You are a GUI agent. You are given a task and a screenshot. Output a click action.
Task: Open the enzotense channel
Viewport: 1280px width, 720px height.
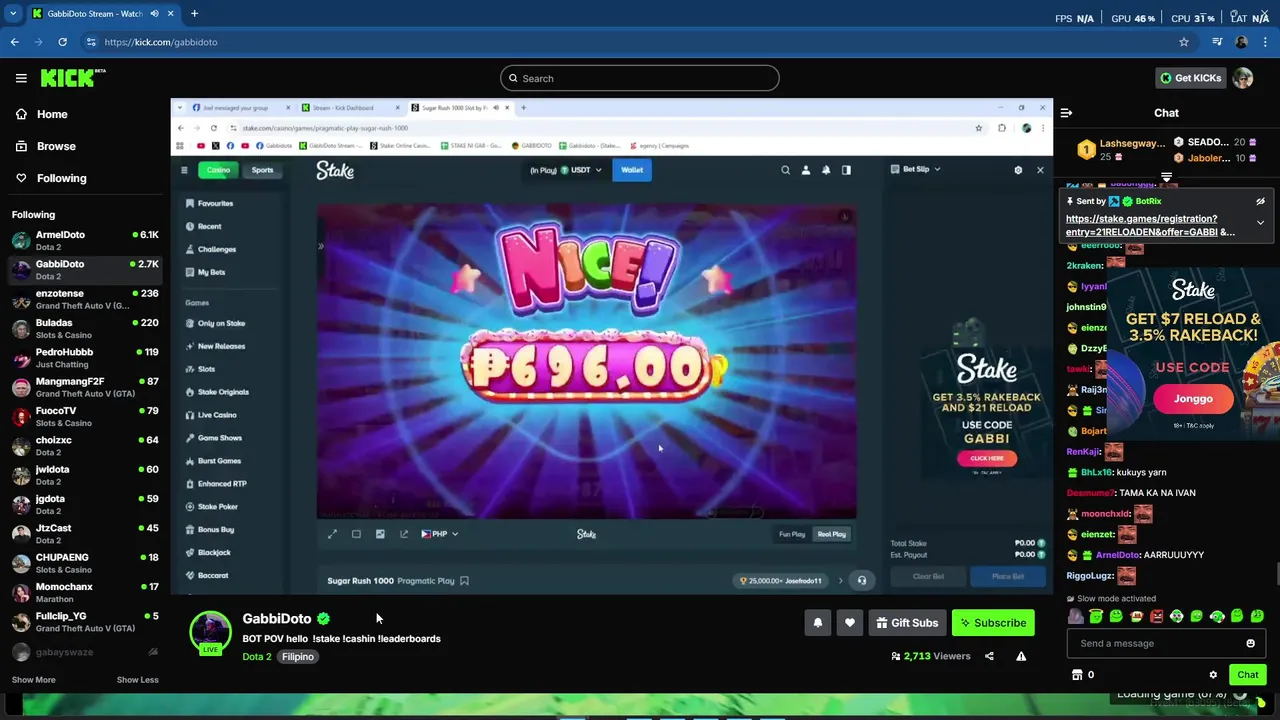pos(85,299)
